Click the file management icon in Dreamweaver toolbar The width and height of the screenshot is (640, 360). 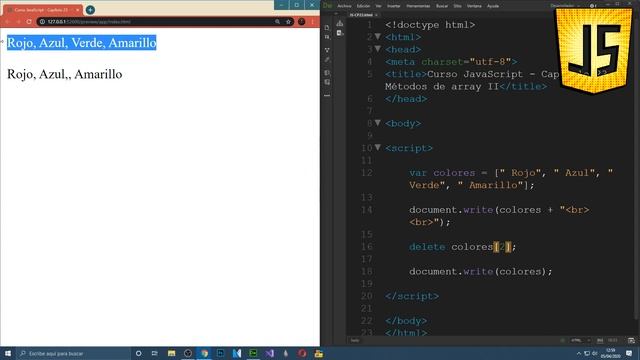327,37
